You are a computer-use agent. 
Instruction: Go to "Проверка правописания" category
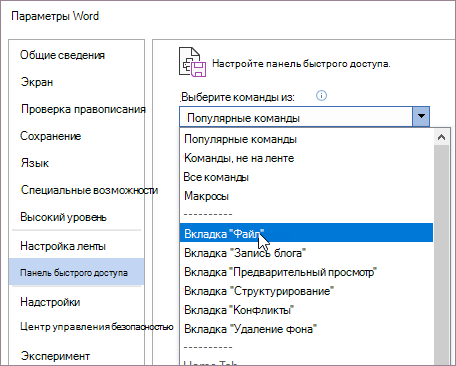tap(83, 109)
